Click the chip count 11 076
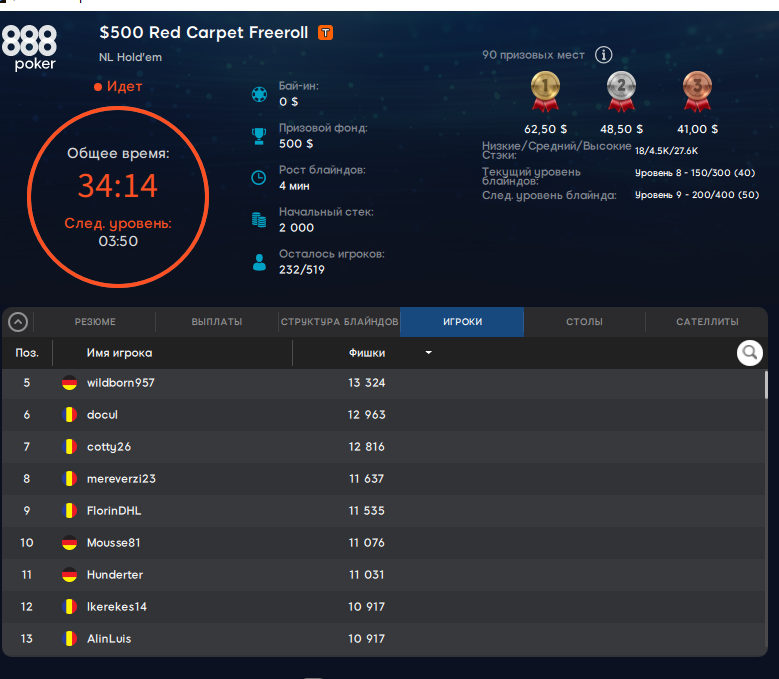Screen dimensions: 779x679 pos(367,542)
